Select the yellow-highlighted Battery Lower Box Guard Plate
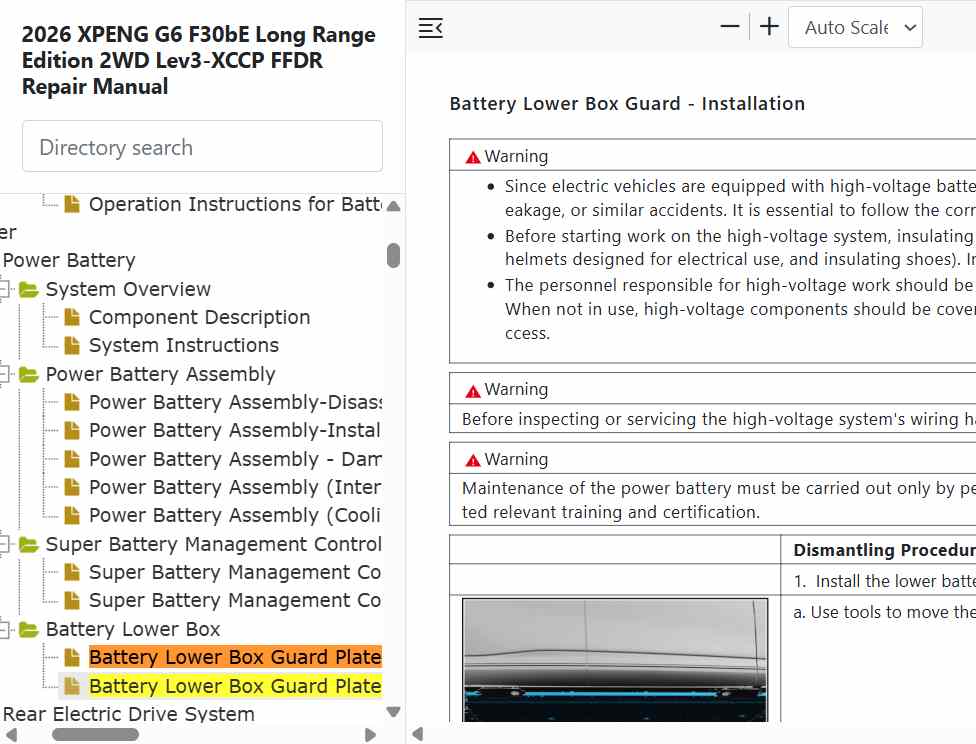The height and width of the screenshot is (744, 976). tap(235, 686)
